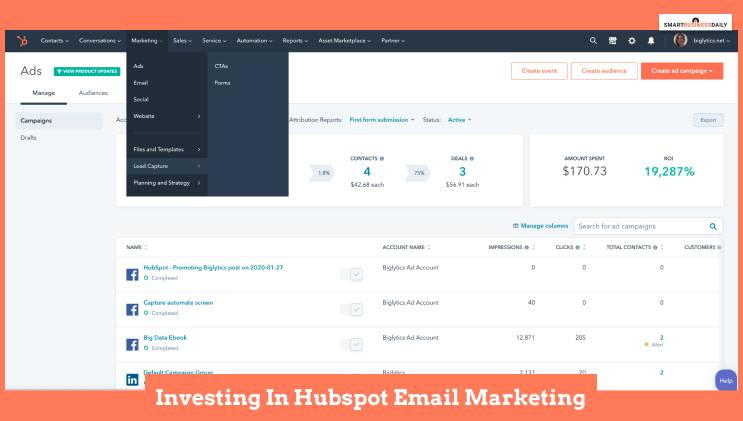This screenshot has height=421, width=743.
Task: Click the Create event button
Action: point(539,71)
